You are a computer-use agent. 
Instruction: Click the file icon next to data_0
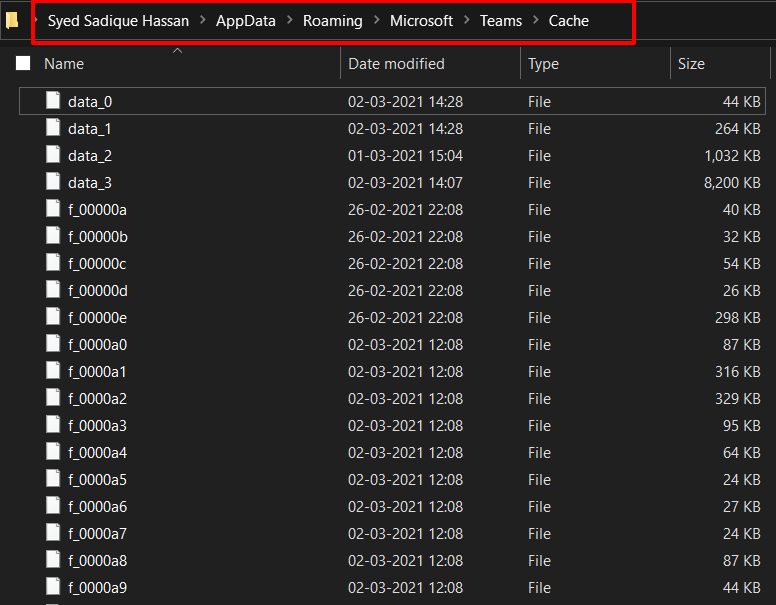(x=53, y=101)
